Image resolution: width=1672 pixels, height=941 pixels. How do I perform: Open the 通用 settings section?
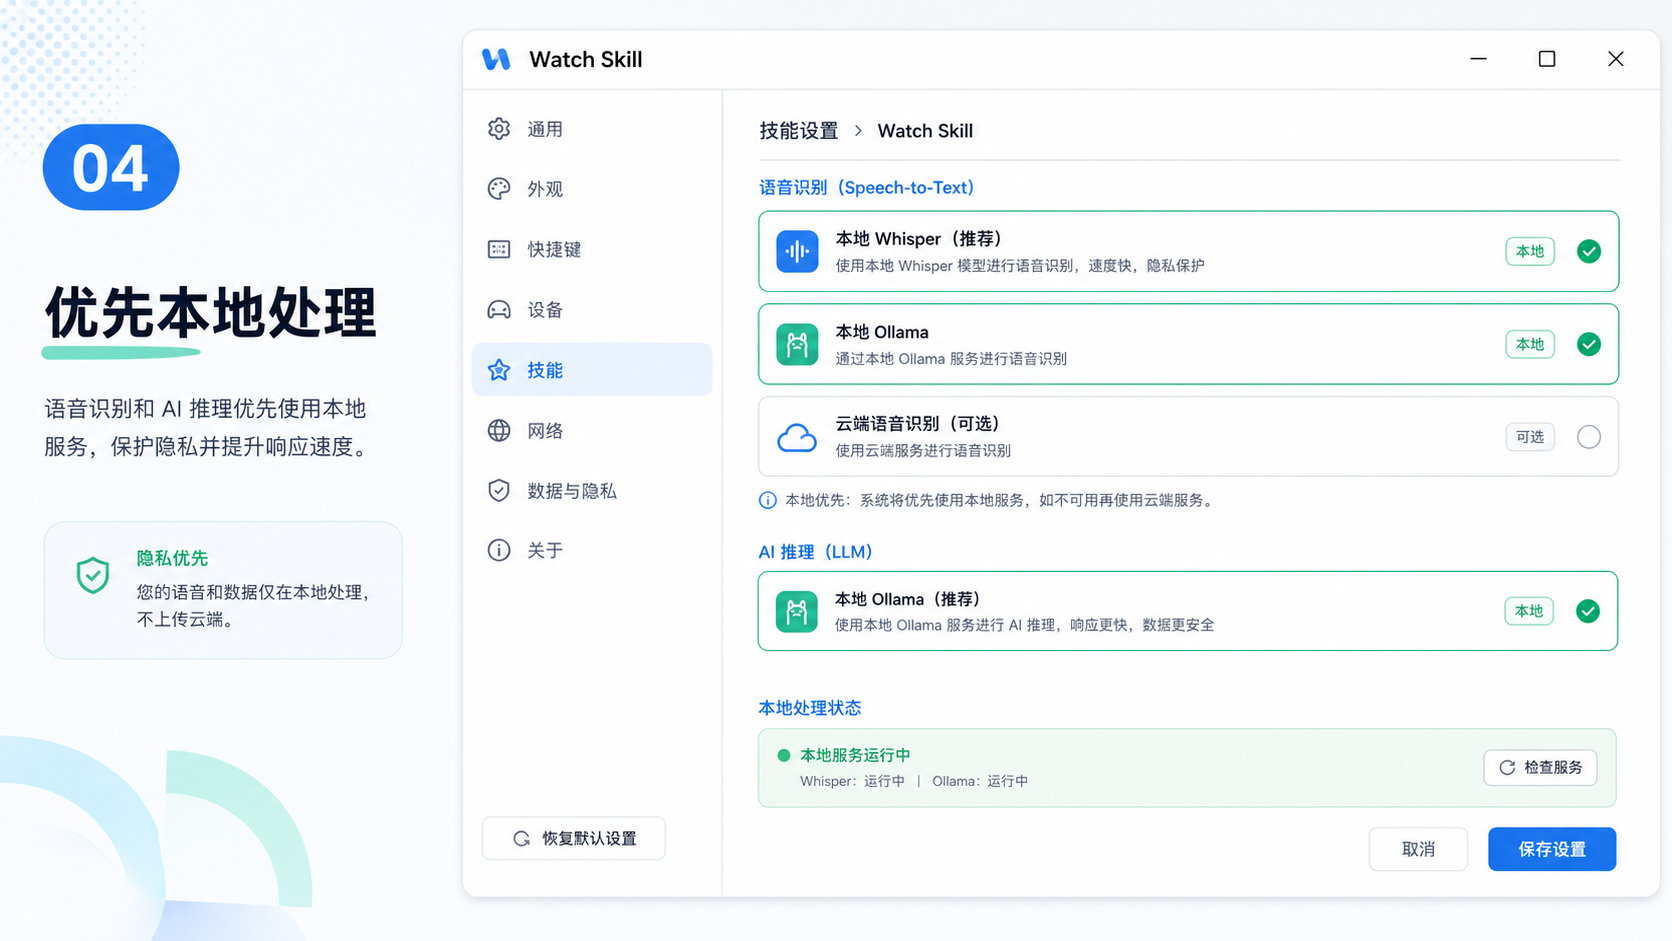click(592, 129)
